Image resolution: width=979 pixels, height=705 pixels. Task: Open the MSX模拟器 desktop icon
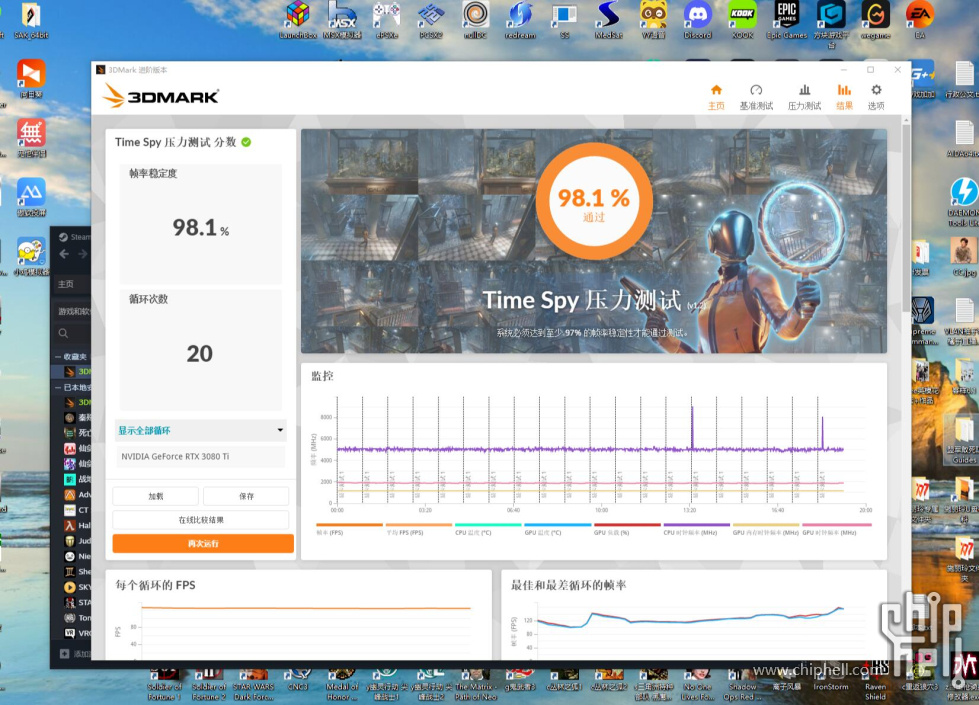click(x=342, y=20)
